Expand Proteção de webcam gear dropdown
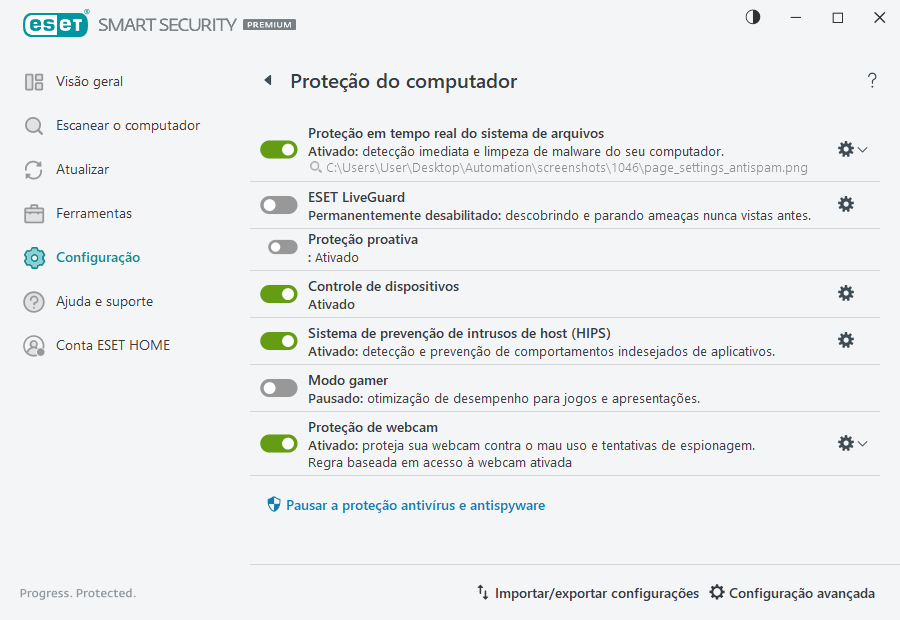The image size is (900, 620). point(862,442)
